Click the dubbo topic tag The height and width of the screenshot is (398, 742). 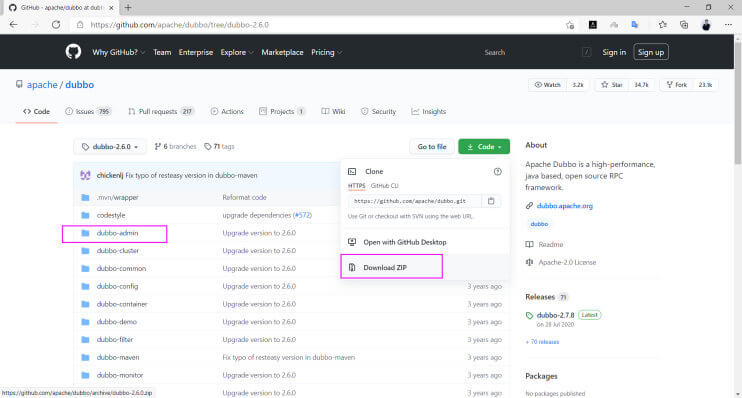pyautogui.click(x=539, y=224)
